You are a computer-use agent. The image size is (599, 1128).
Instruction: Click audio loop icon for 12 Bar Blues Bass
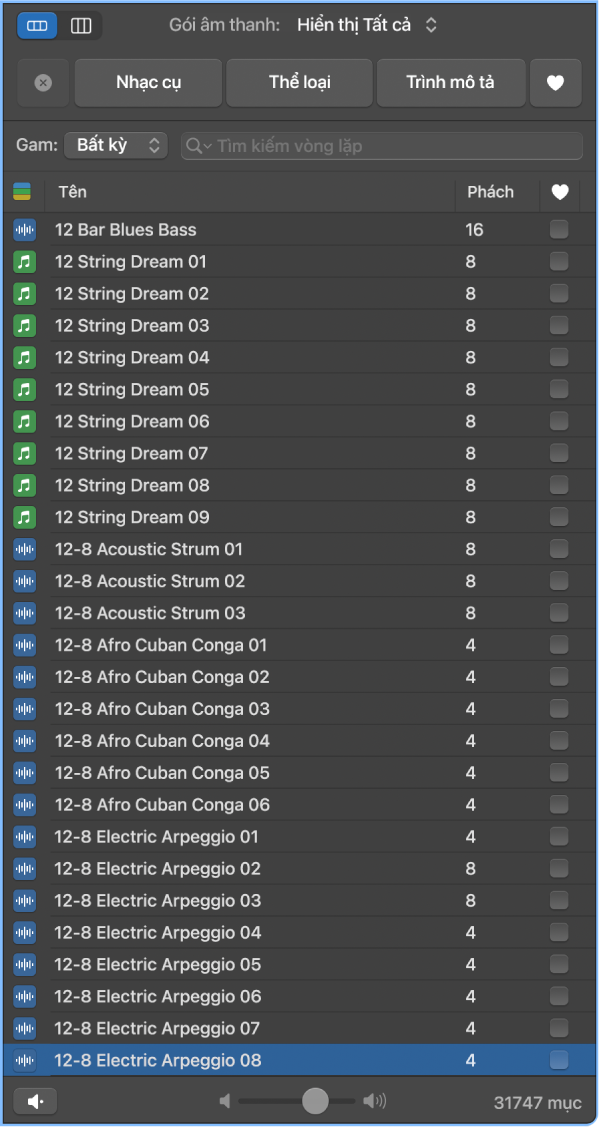pos(24,230)
